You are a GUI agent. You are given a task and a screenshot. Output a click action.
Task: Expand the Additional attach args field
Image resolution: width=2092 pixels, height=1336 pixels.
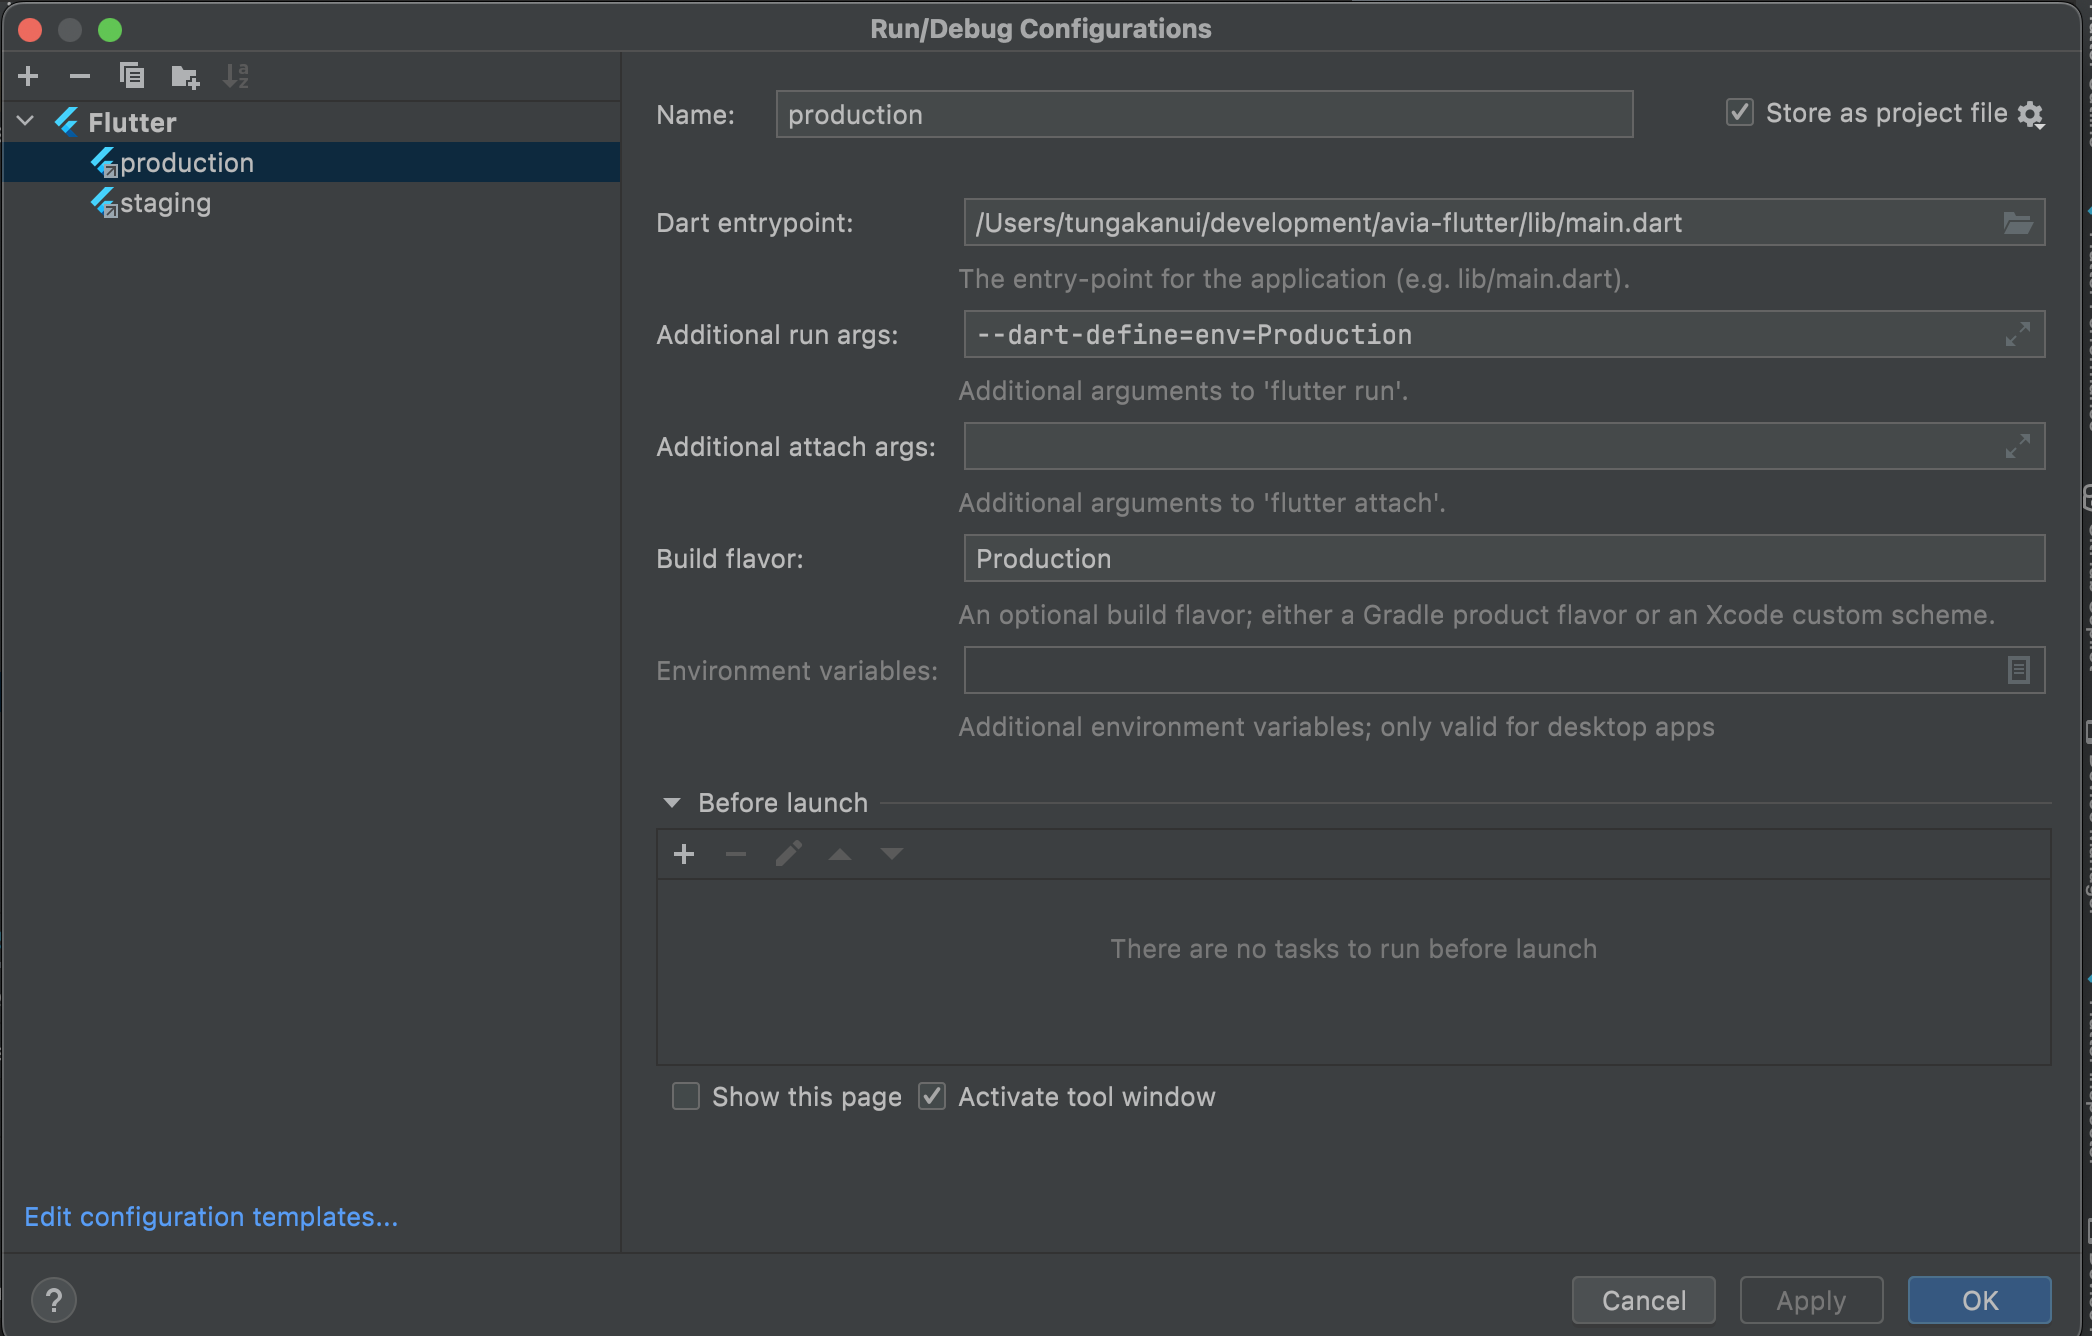2017,447
